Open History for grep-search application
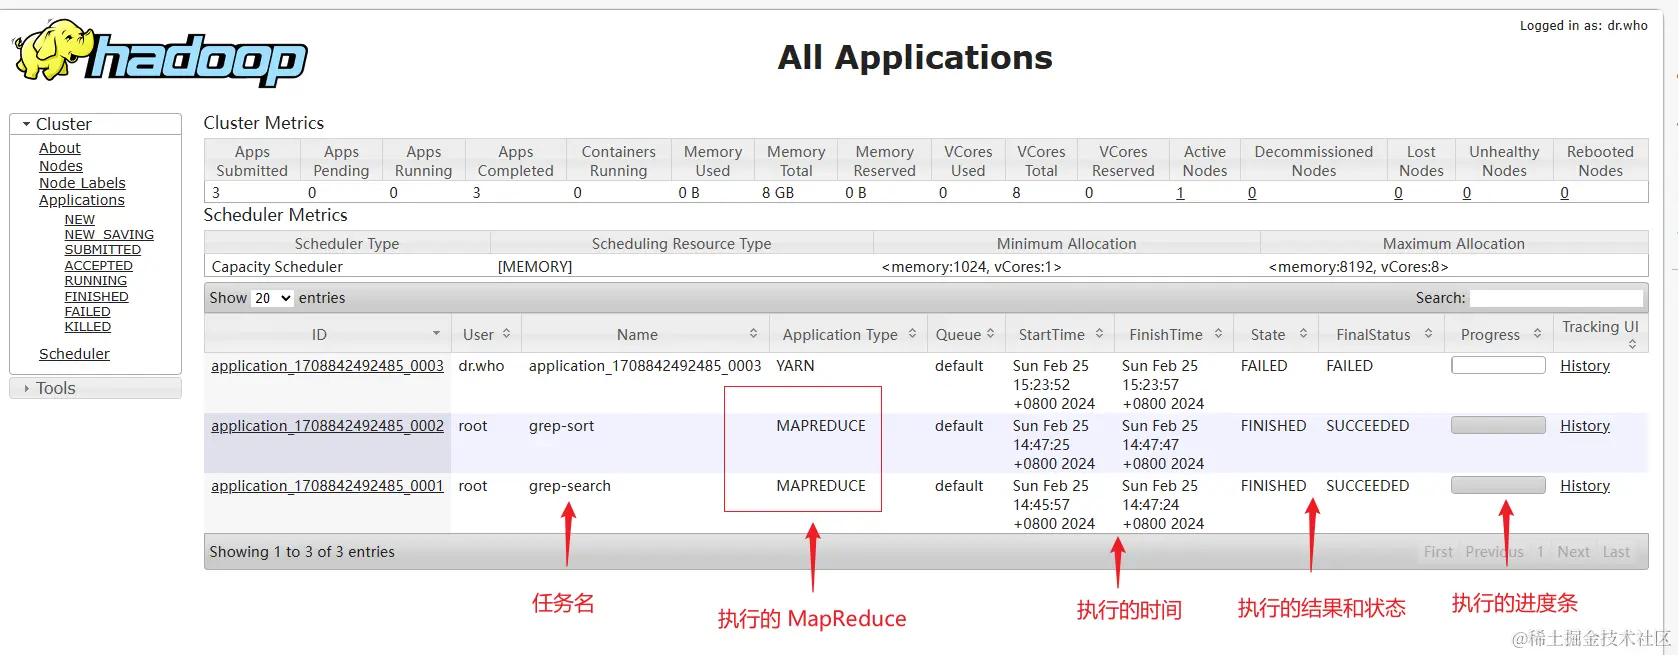This screenshot has height=655, width=1678. pos(1585,486)
